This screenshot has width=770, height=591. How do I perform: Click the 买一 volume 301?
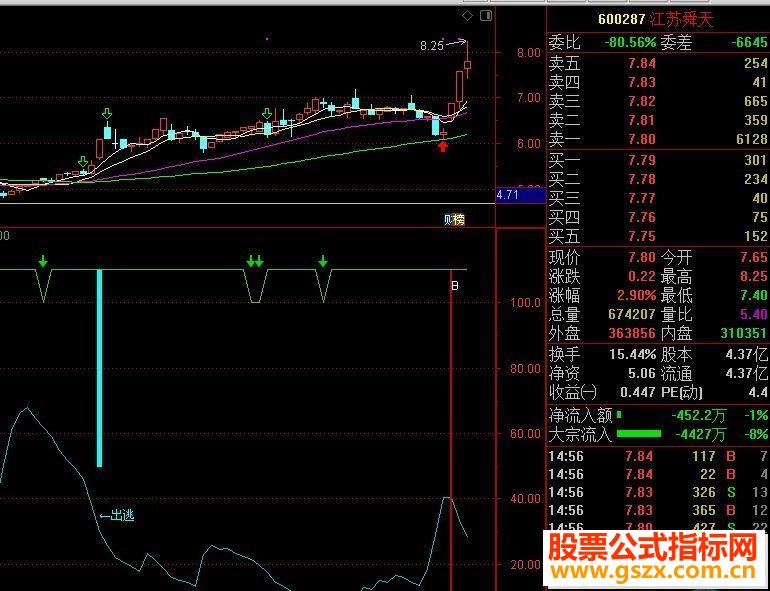click(x=755, y=160)
